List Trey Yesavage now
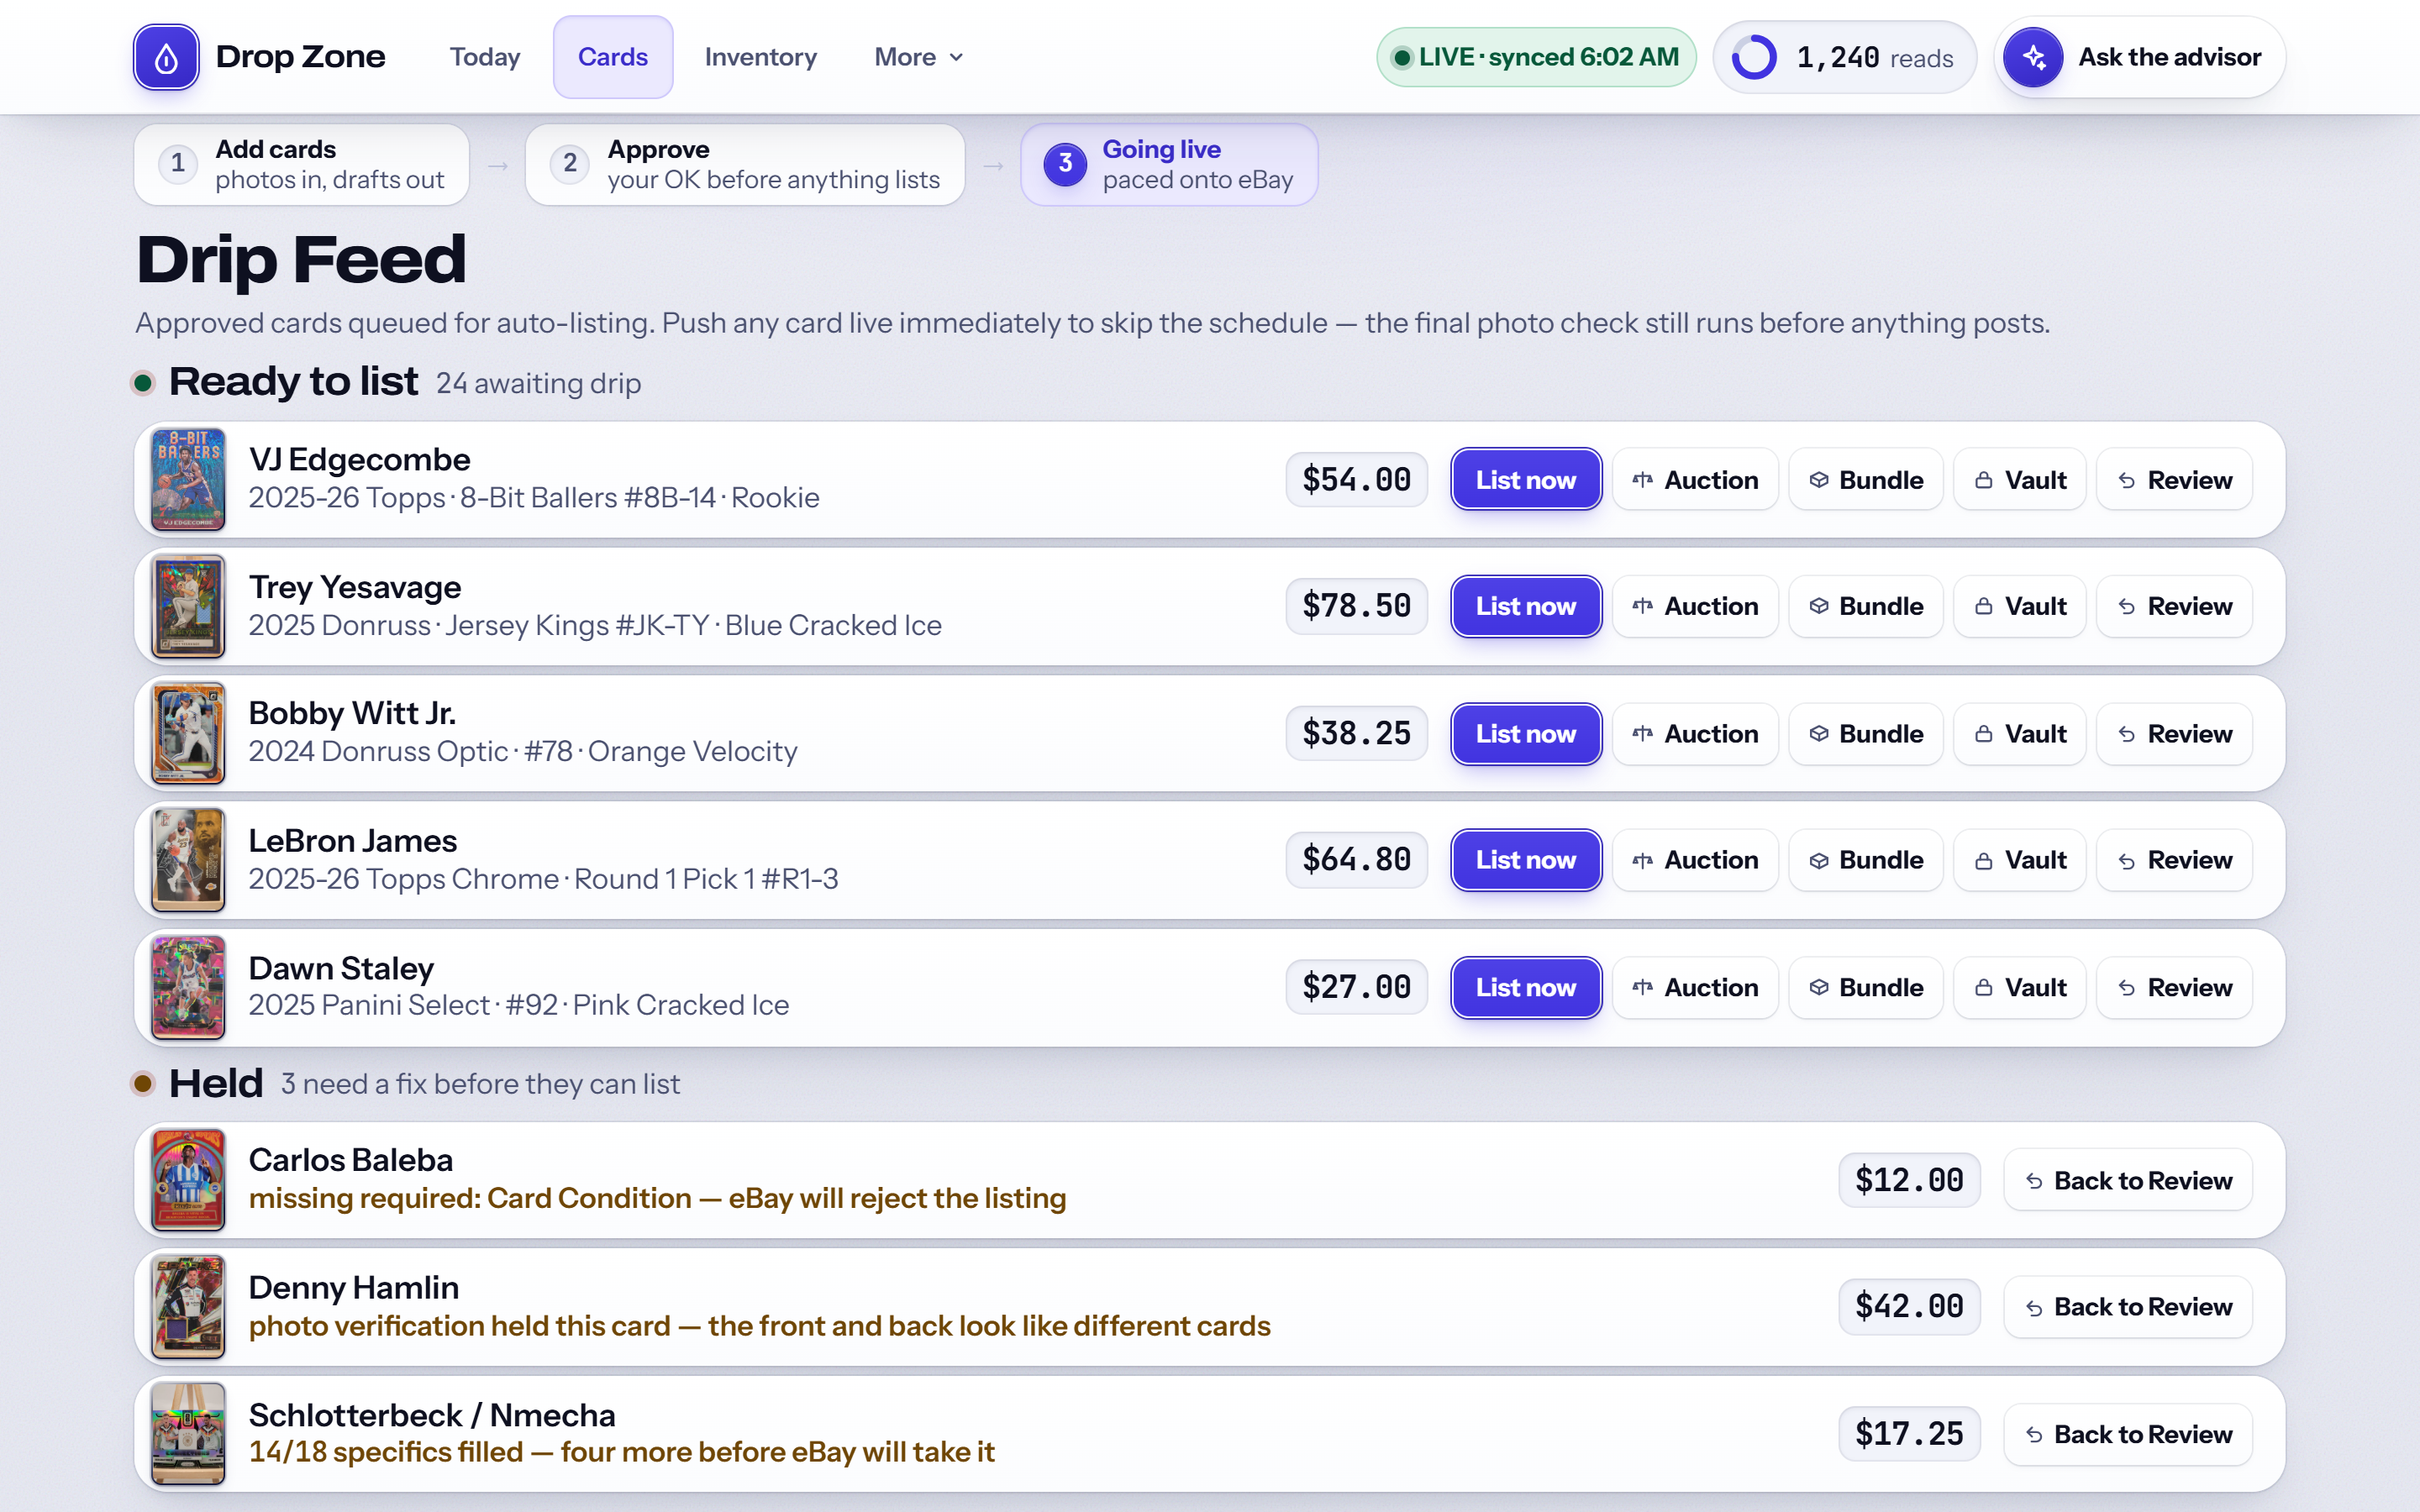This screenshot has width=2420, height=1512. (x=1526, y=606)
